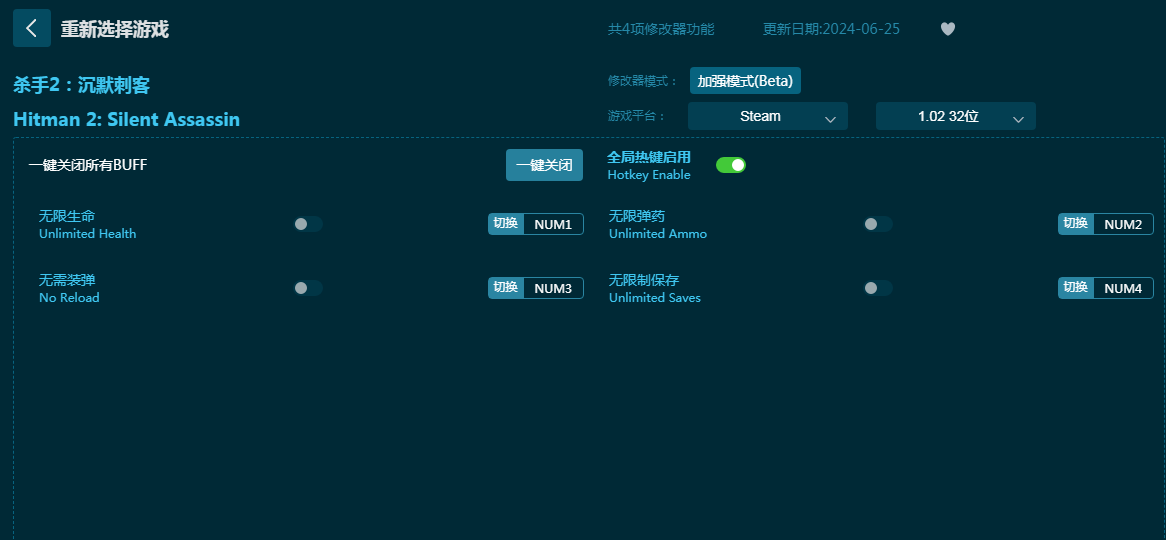
Task: Favorite this trainer with the heart icon
Action: 947,29
